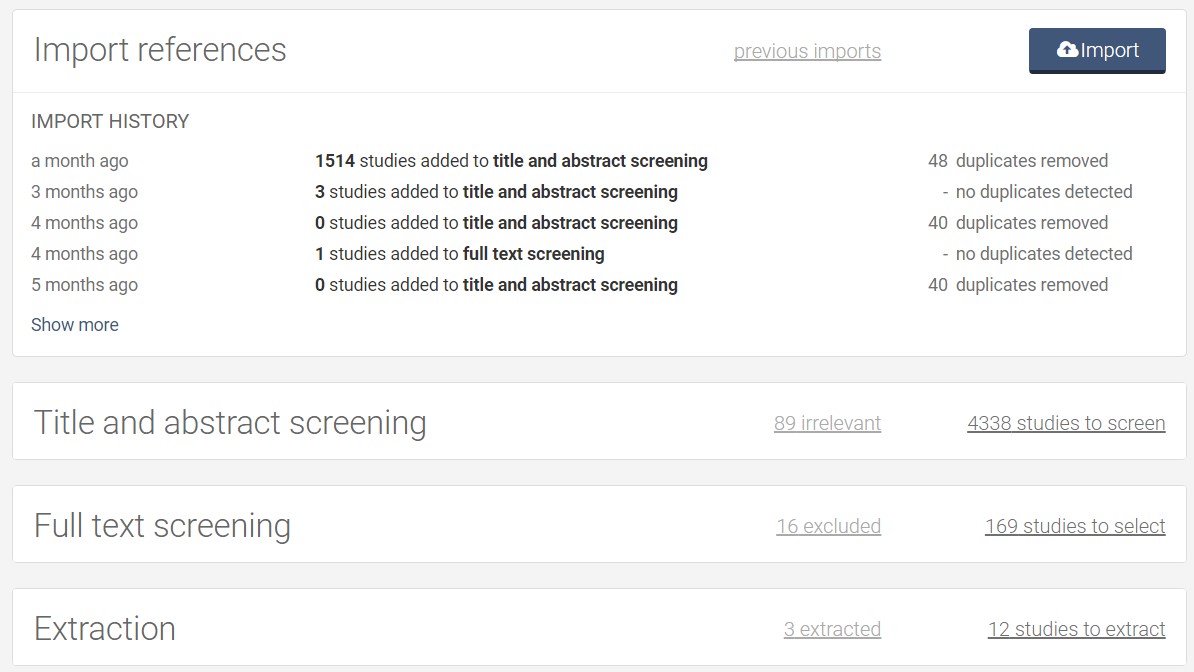Click the '5 months ago' timestamp
Viewport: 1194px width, 672px height.
tap(84, 285)
